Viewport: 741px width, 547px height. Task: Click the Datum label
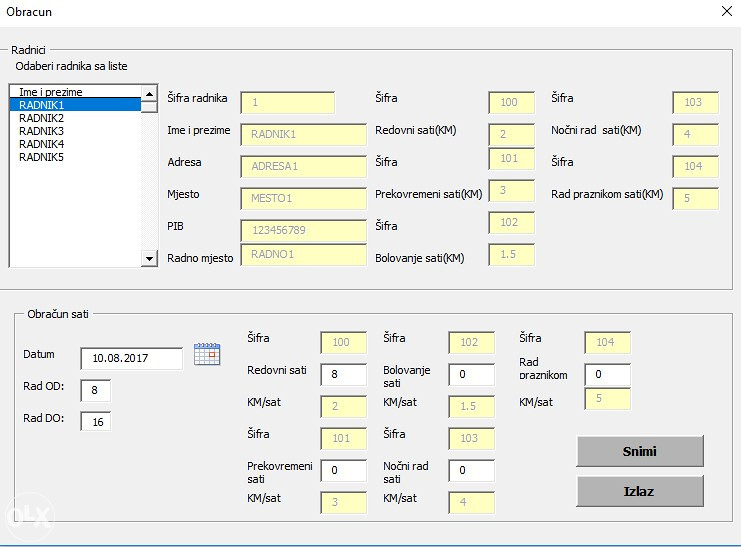(x=39, y=354)
